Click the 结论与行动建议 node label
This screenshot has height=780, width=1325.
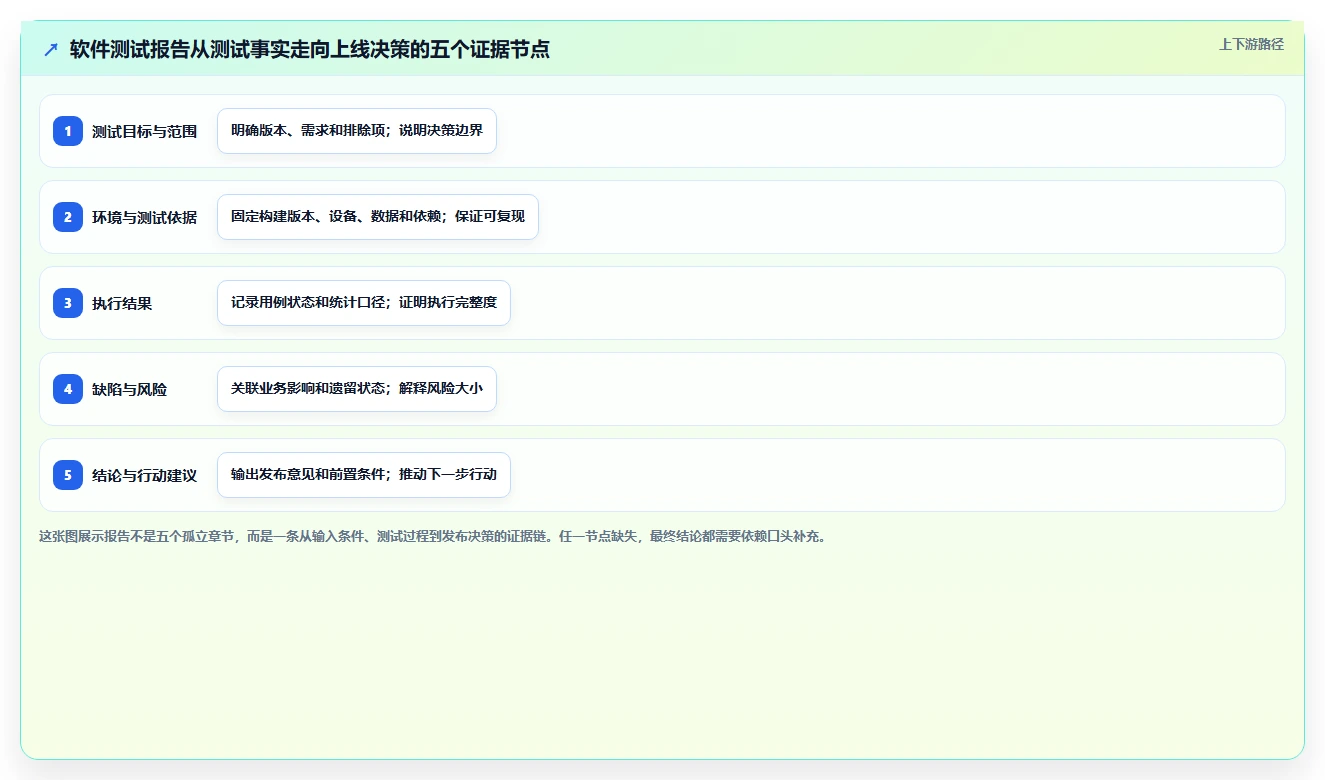tap(144, 475)
